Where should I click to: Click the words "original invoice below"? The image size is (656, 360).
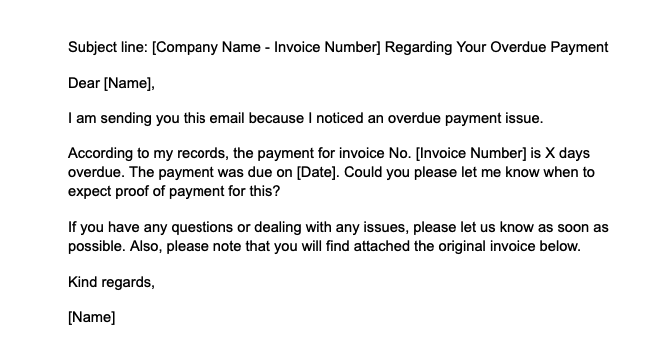[x=509, y=246]
